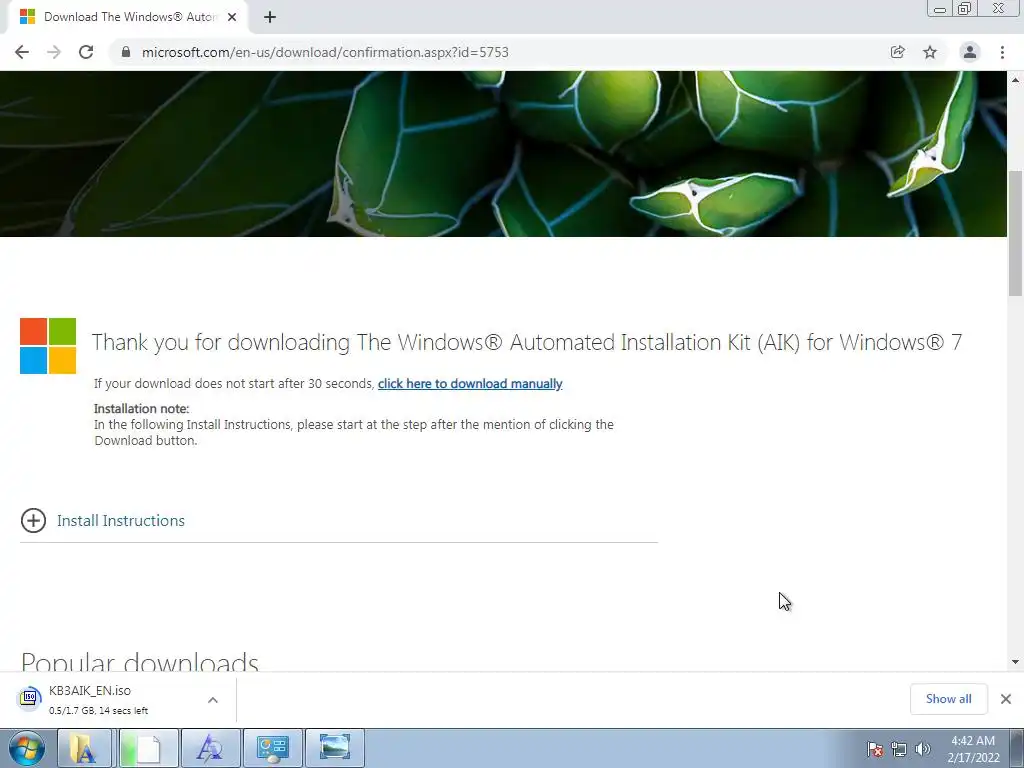Viewport: 1024px width, 768px height.
Task: Click the Installation note text
Action: [x=141, y=409]
